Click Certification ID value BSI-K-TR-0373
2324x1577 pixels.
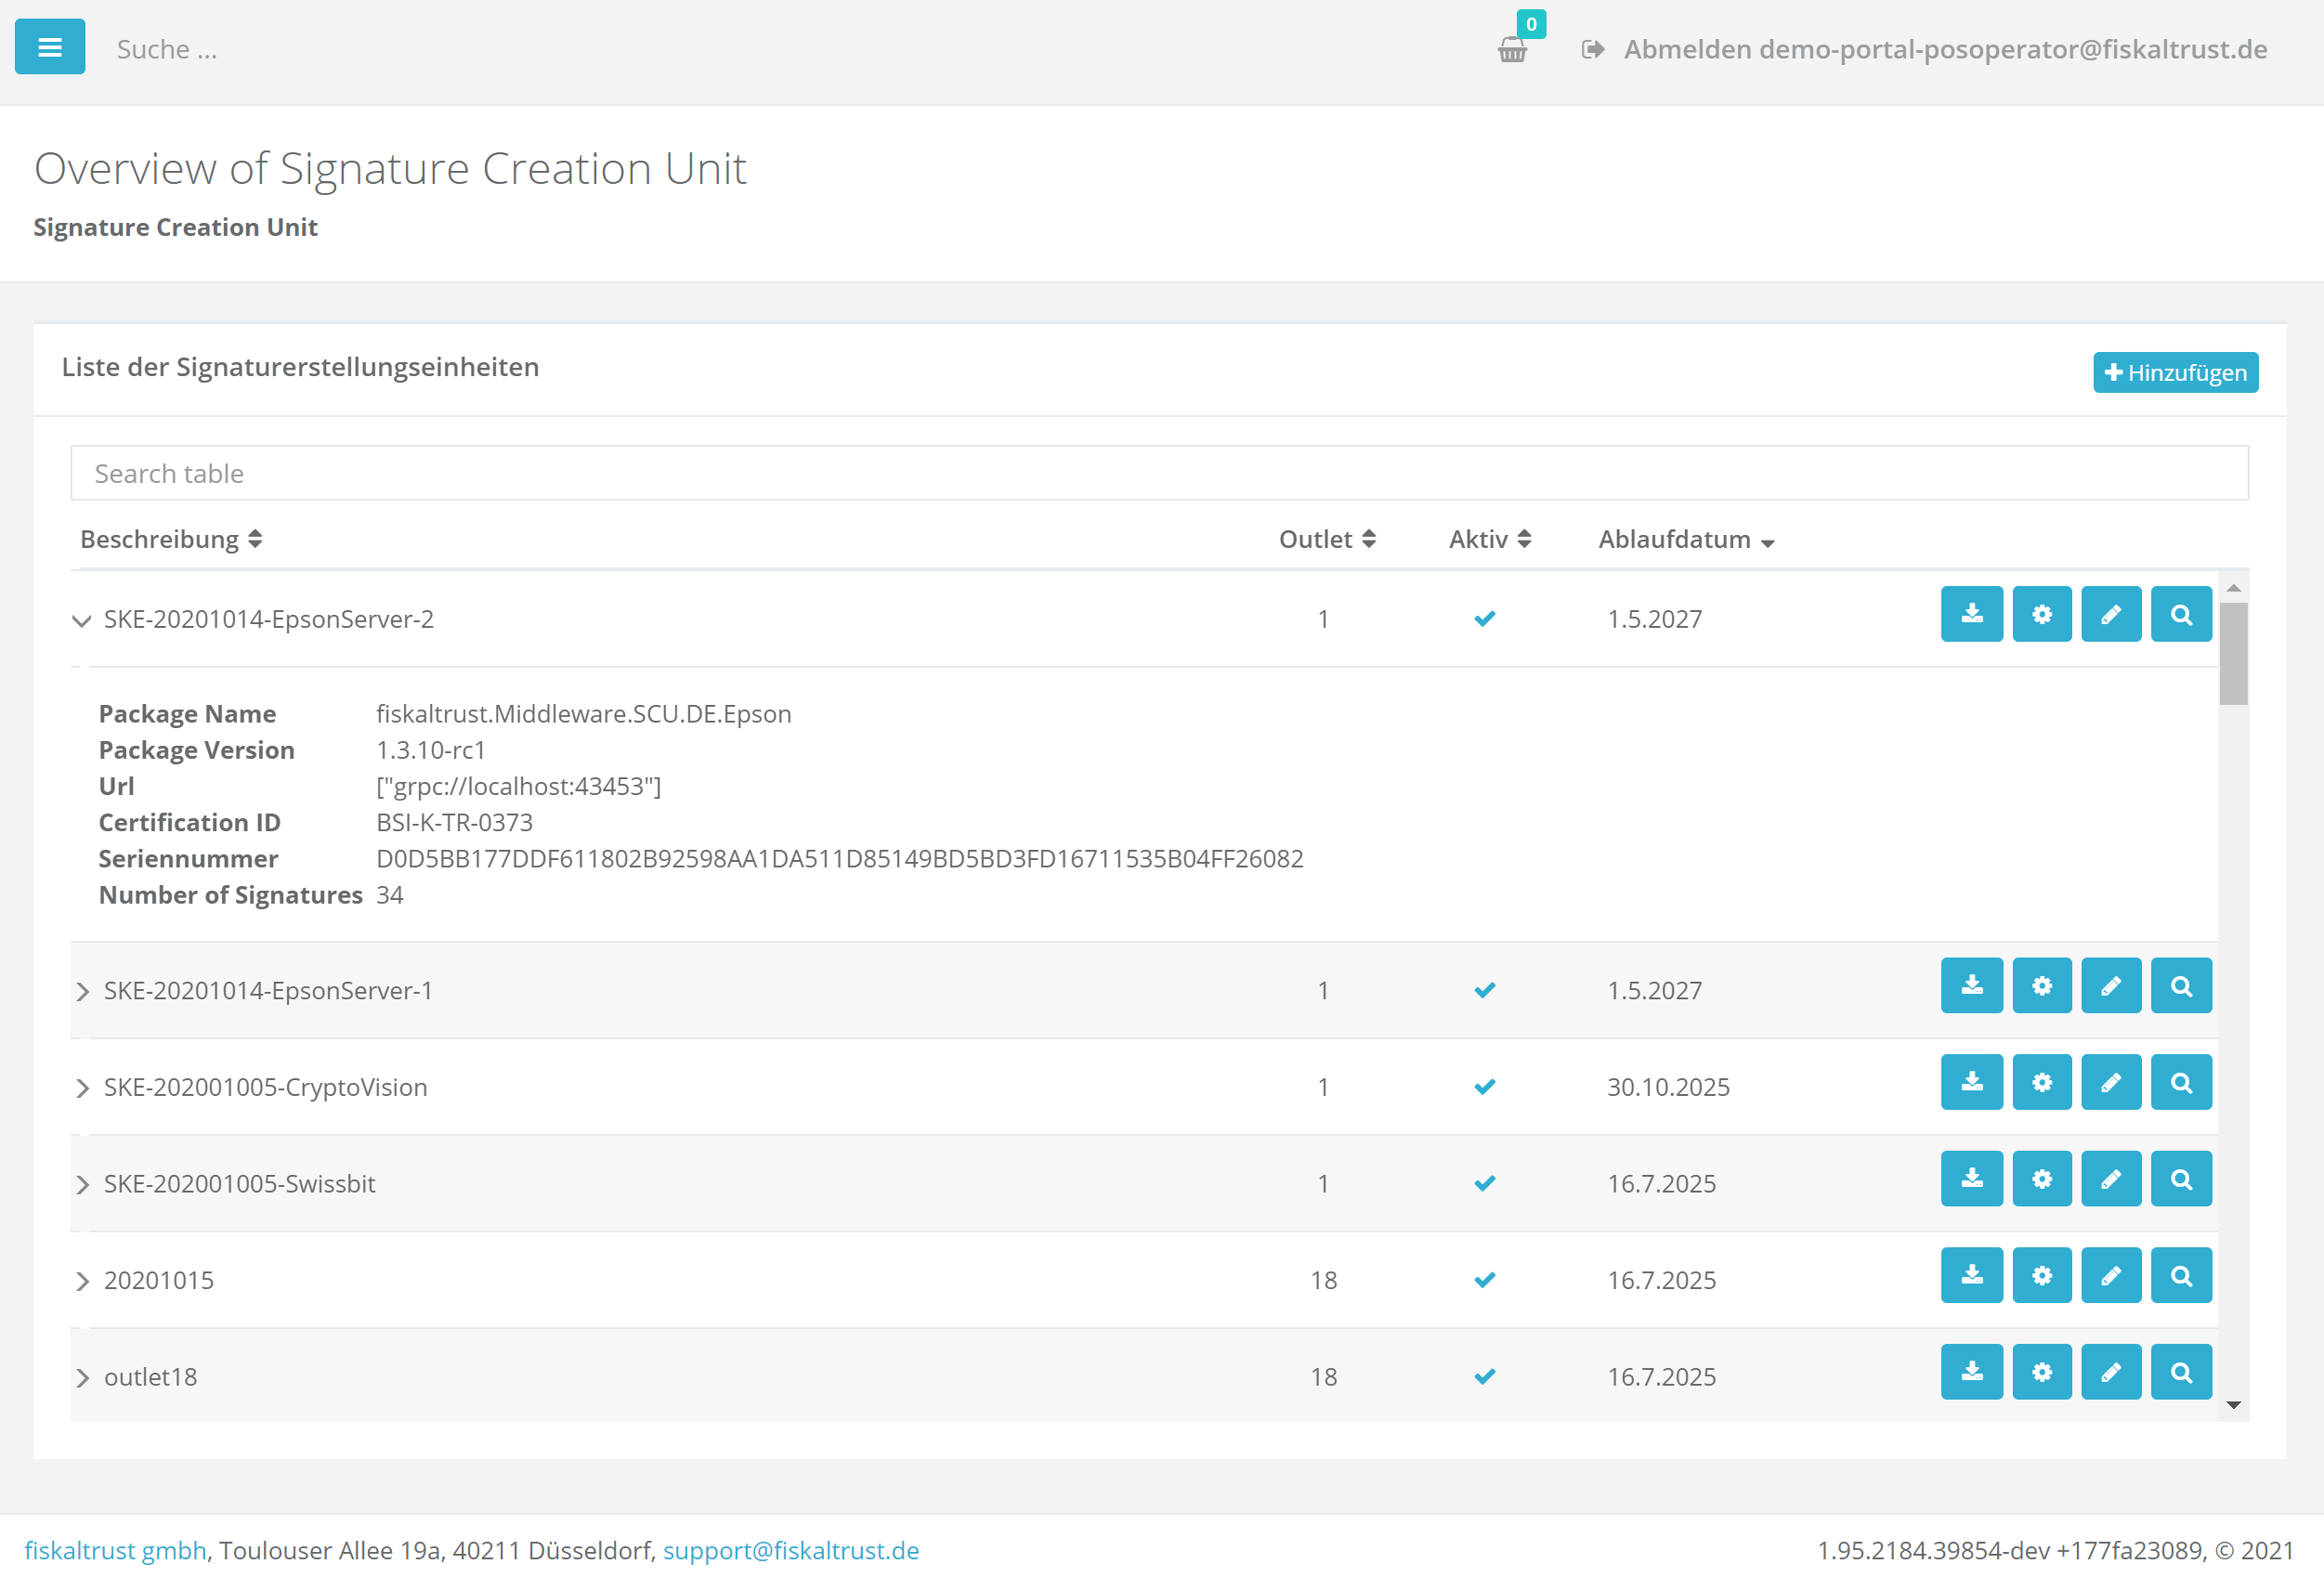454,823
